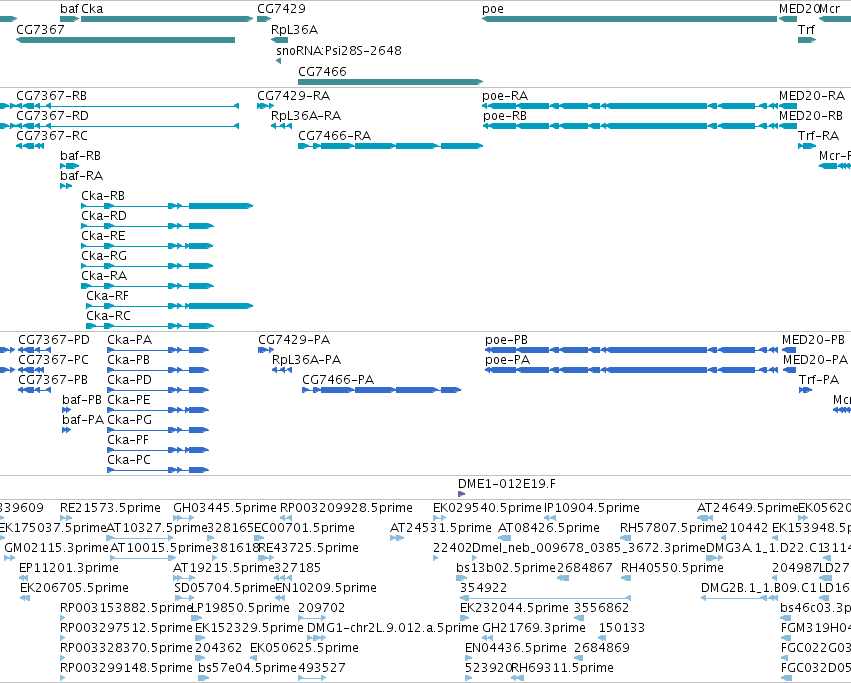The height and width of the screenshot is (683, 851).
Task: Select the snoRNA:Psi28S-2648 label
Action: pos(339,50)
